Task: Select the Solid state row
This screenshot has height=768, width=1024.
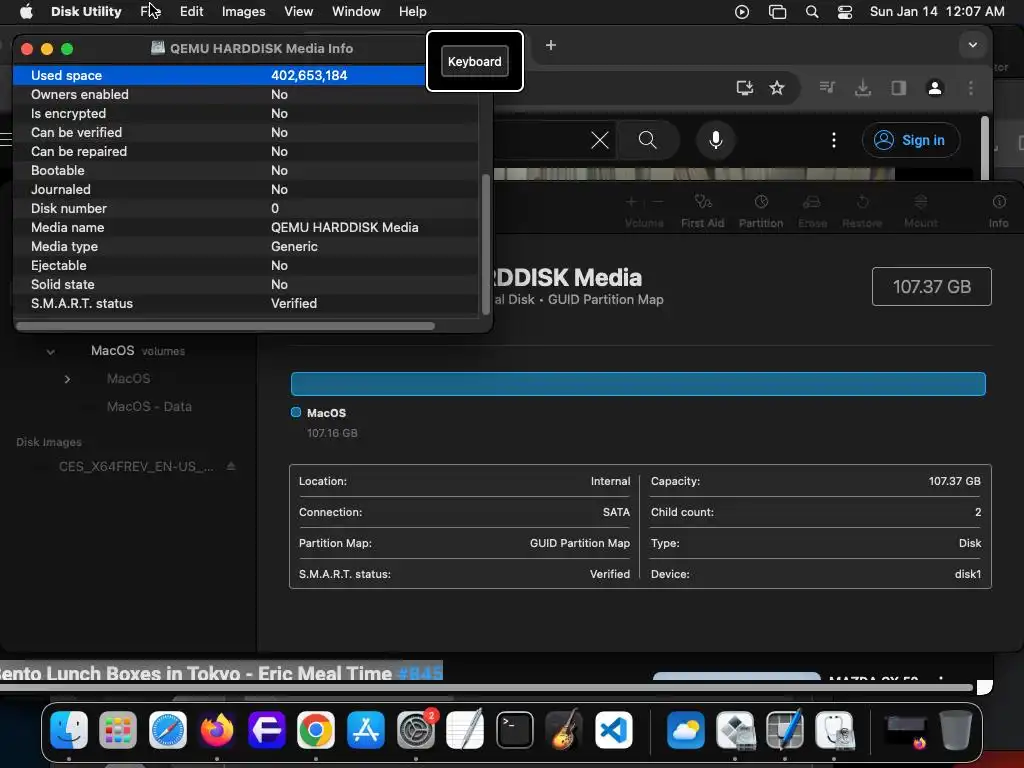Action: 247,284
